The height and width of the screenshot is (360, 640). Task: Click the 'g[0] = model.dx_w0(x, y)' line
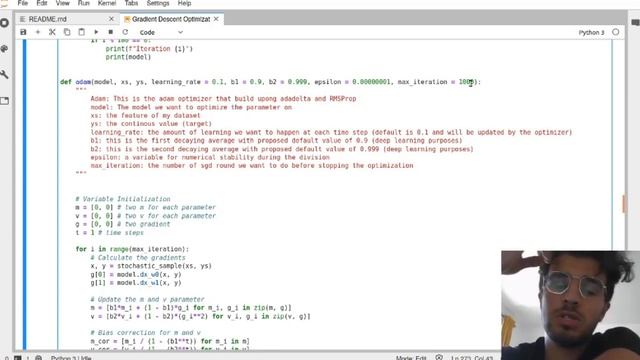(x=136, y=275)
